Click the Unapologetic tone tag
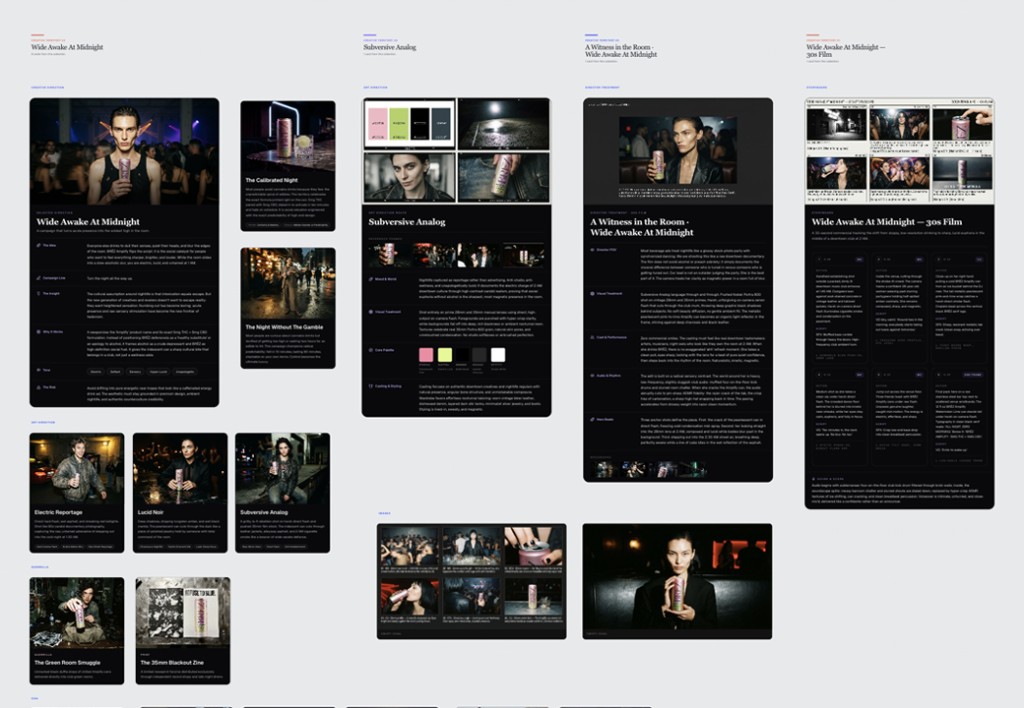This screenshot has width=1024, height=708. 185,372
